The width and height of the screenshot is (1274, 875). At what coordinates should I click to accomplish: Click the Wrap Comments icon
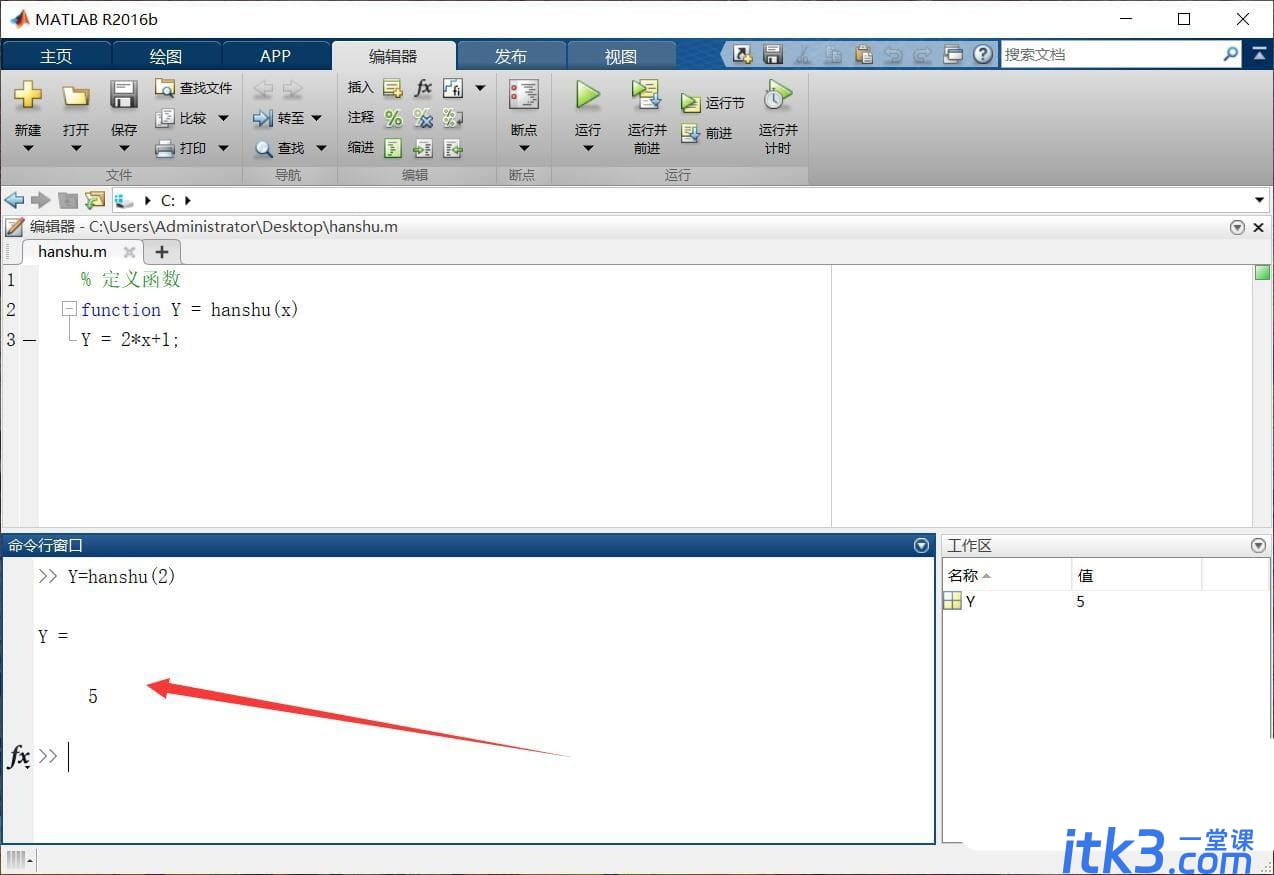coord(453,118)
